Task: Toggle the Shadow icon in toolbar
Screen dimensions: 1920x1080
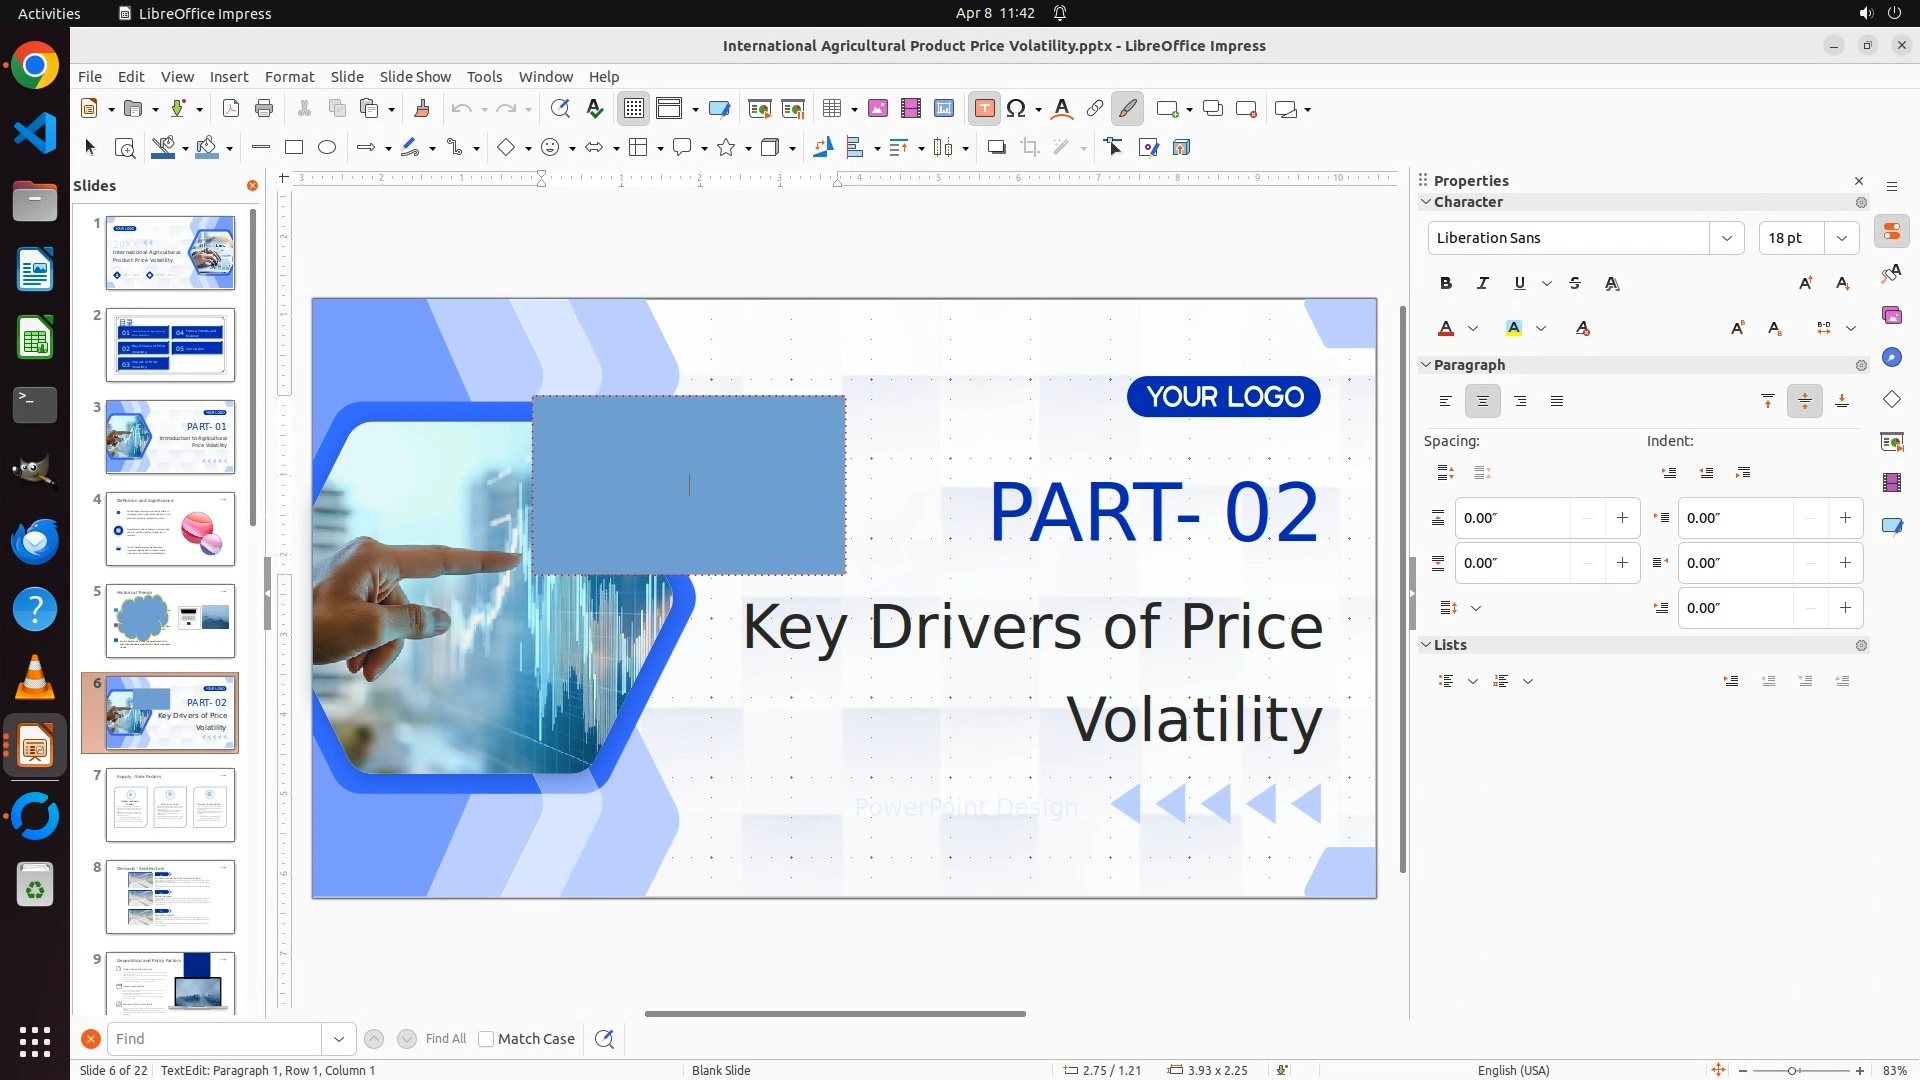Action: click(x=996, y=147)
